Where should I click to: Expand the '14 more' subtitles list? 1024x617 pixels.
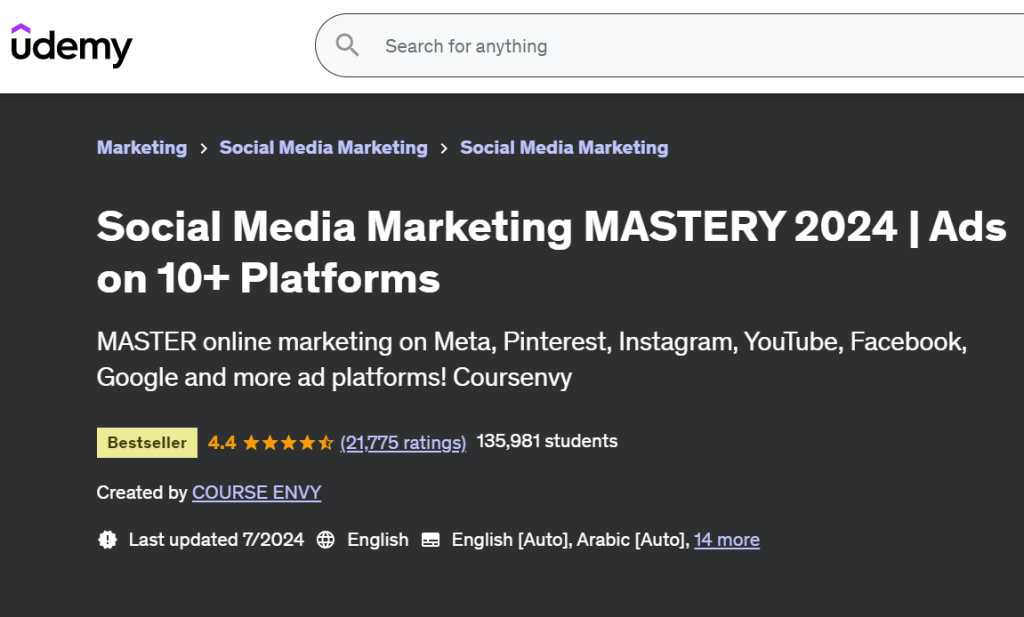pos(726,540)
